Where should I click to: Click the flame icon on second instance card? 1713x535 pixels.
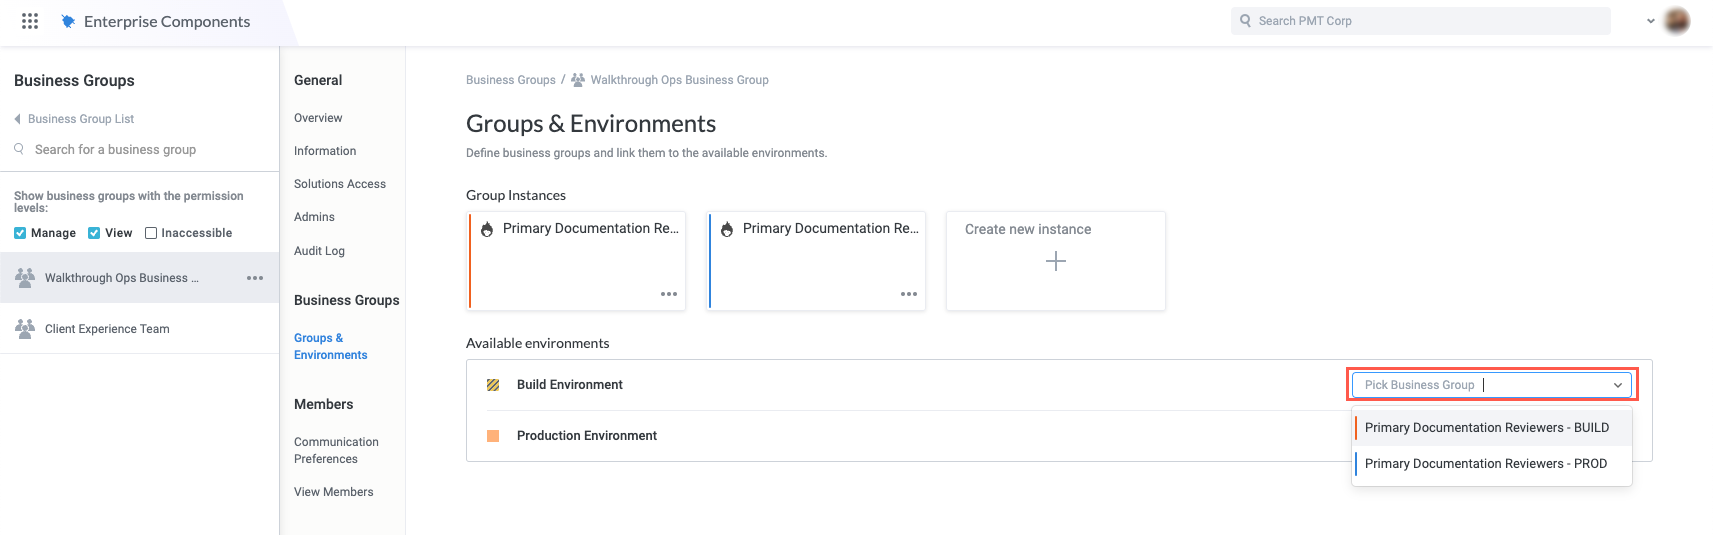tap(727, 229)
